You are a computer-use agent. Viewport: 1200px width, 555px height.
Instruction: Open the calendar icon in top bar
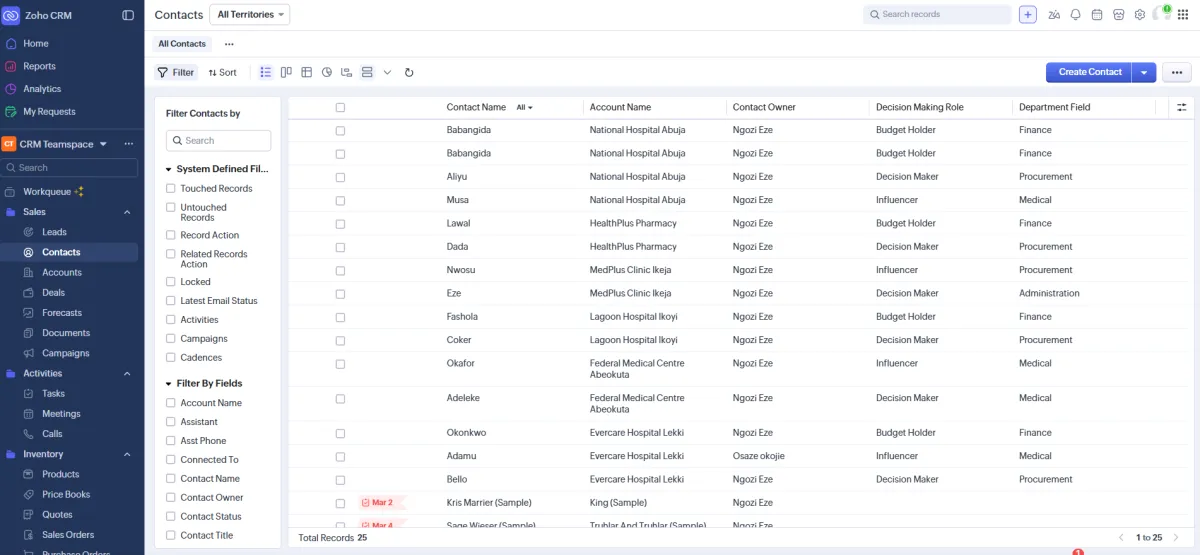coord(1097,15)
